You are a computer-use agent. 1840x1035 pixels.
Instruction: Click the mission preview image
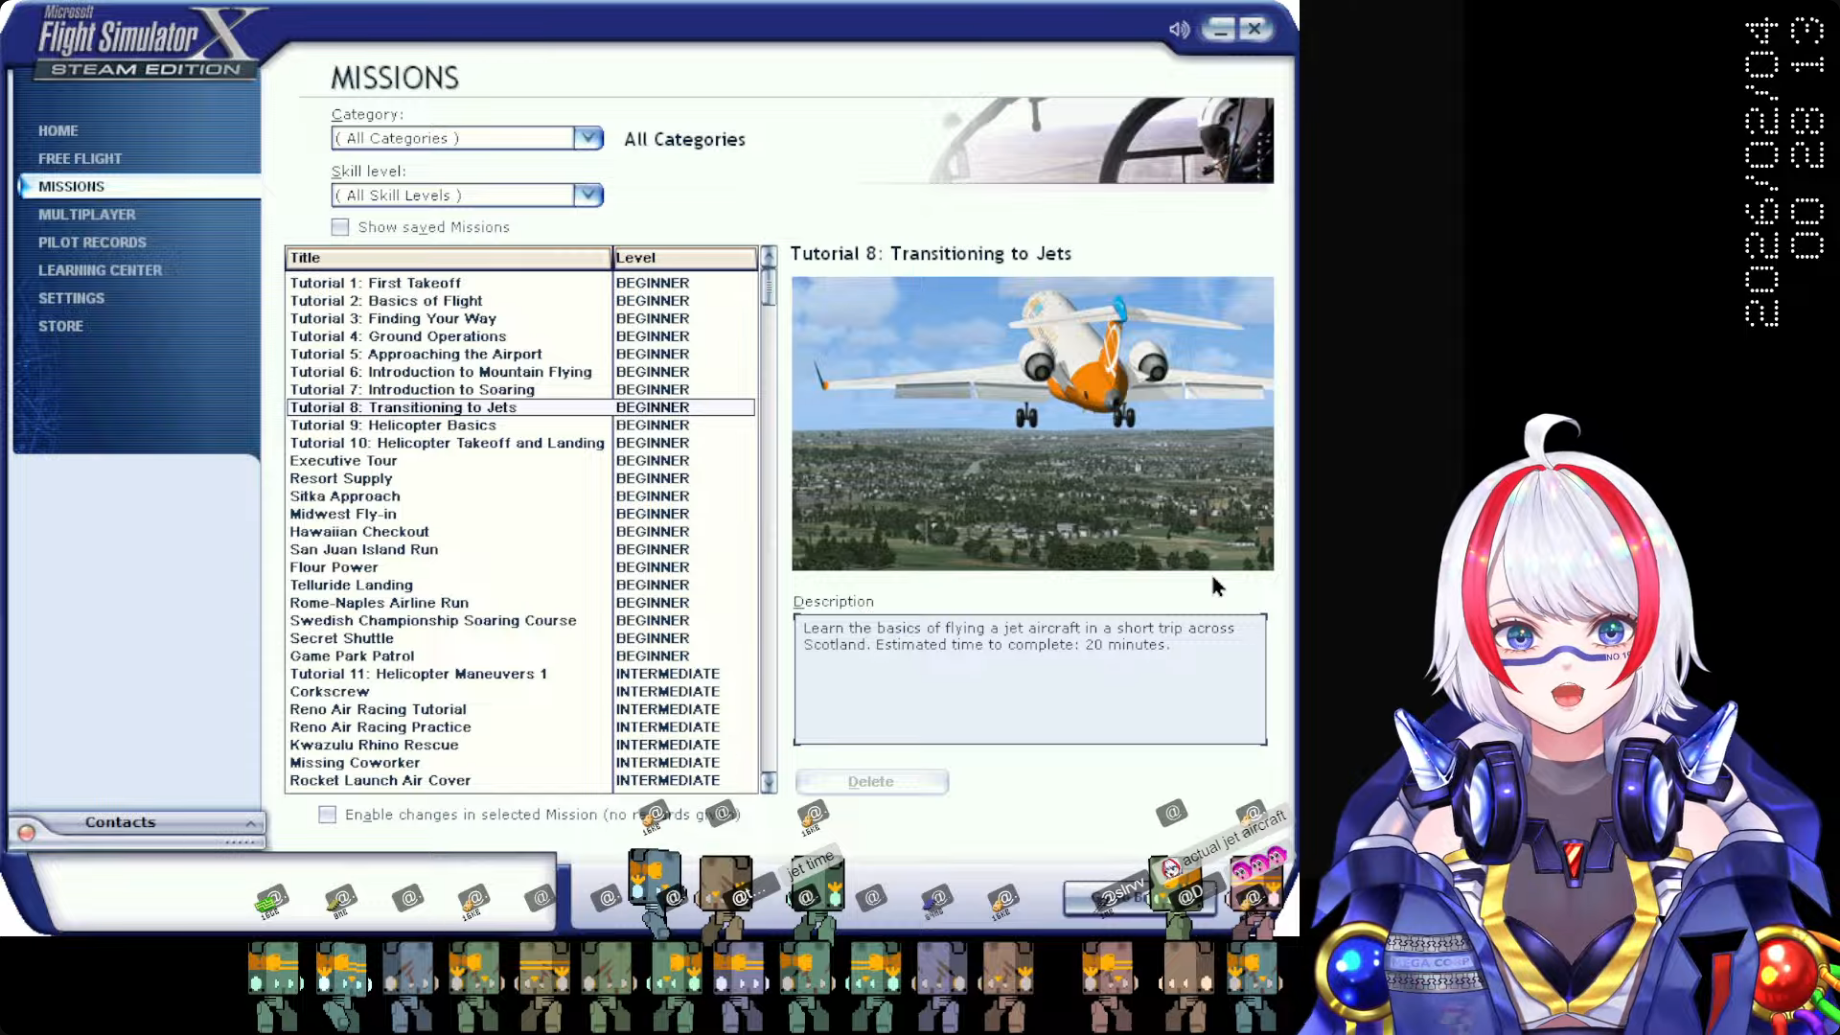[1033, 424]
